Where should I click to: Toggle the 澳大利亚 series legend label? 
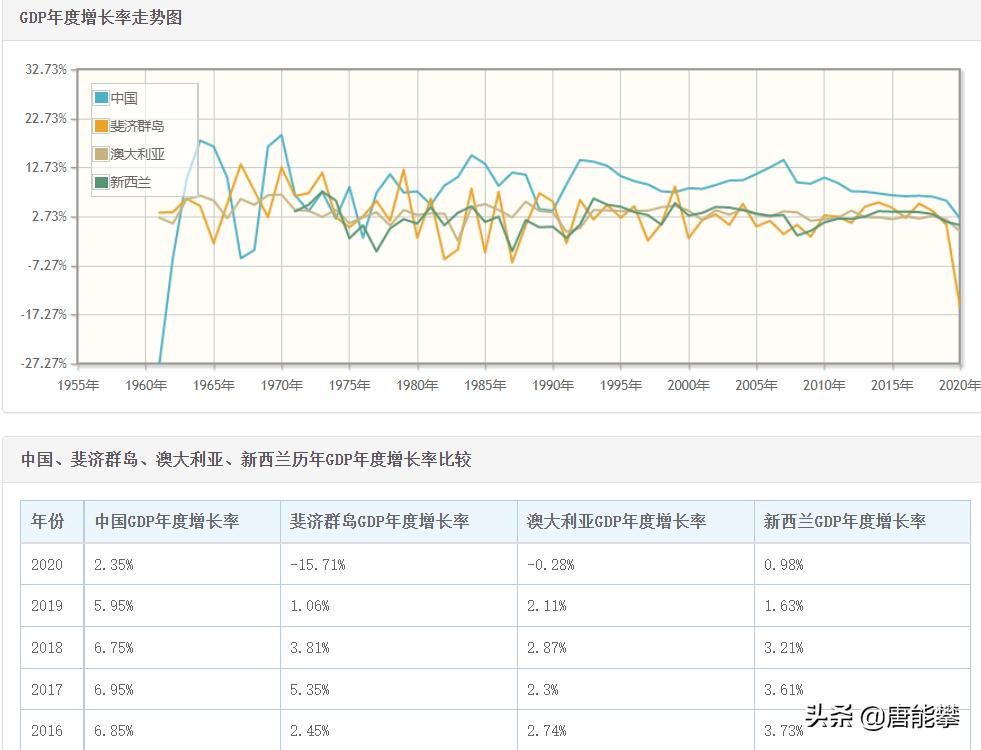137,154
